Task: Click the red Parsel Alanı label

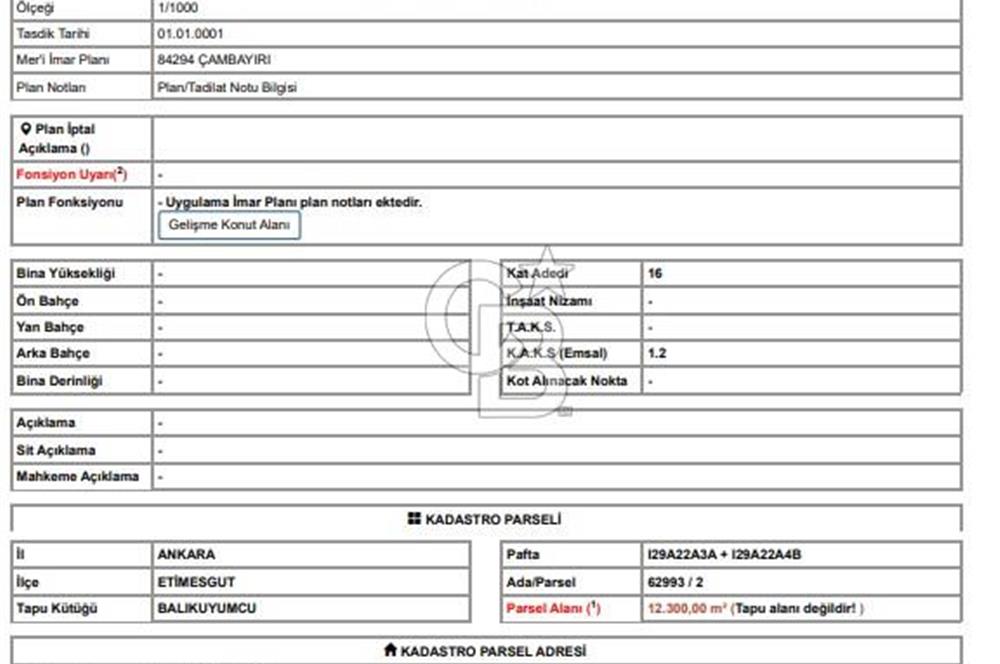Action: click(x=553, y=608)
